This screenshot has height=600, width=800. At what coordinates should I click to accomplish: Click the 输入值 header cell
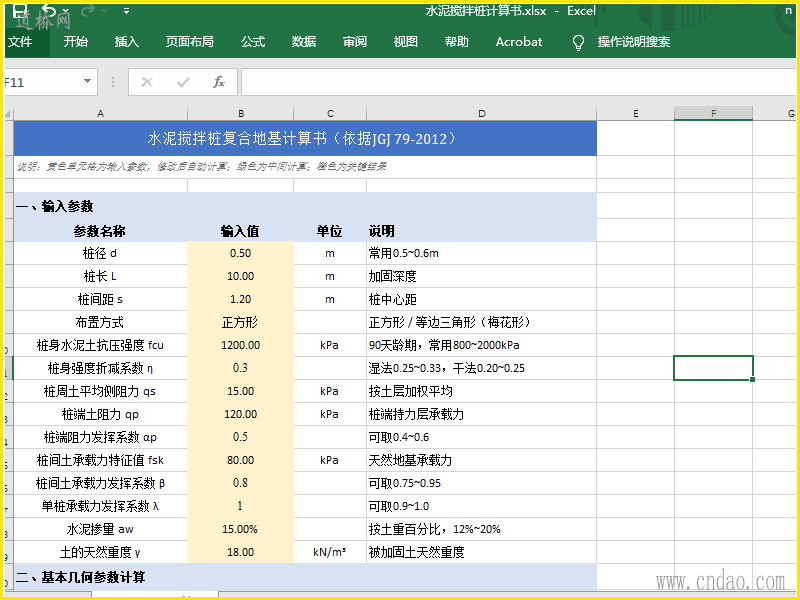240,231
